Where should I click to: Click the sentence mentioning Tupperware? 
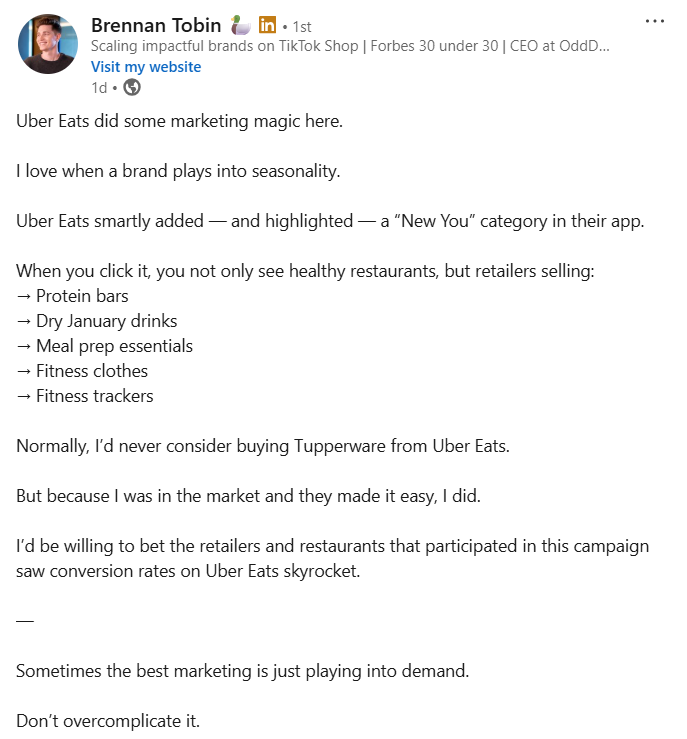coord(263,446)
